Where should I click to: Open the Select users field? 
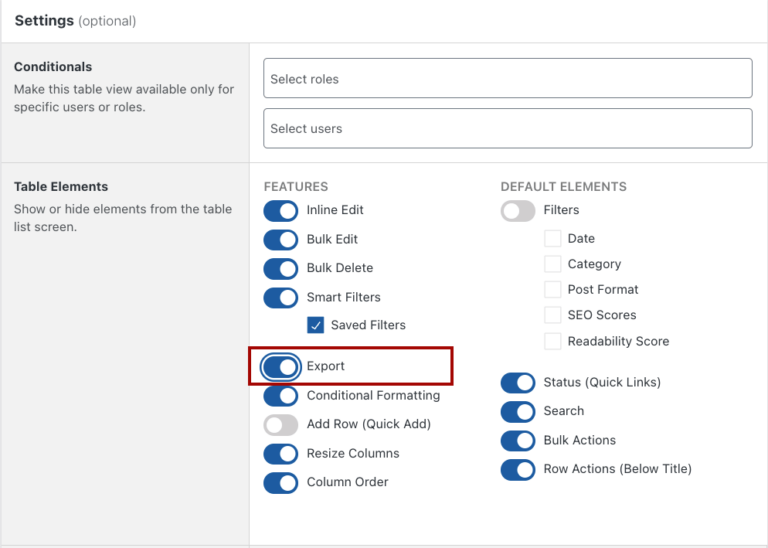(x=508, y=128)
